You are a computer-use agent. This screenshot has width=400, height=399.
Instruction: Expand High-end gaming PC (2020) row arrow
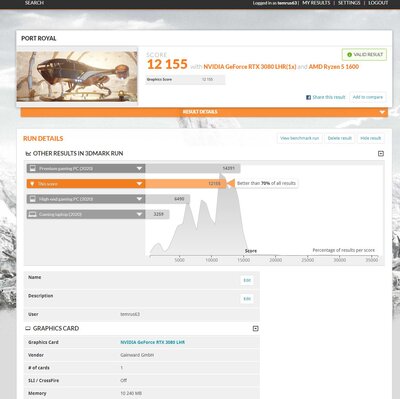(x=139, y=199)
